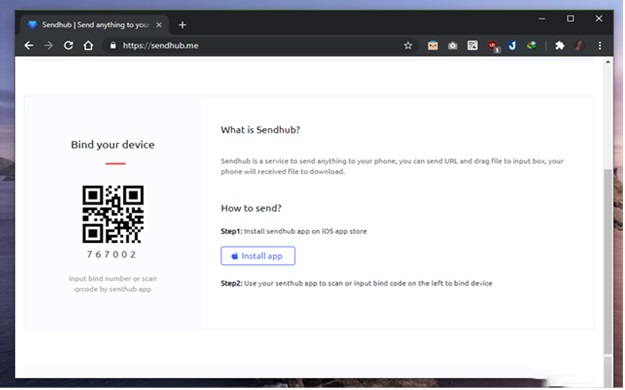Click the Install app button
Viewport: 625px width, 390px height.
tap(258, 256)
